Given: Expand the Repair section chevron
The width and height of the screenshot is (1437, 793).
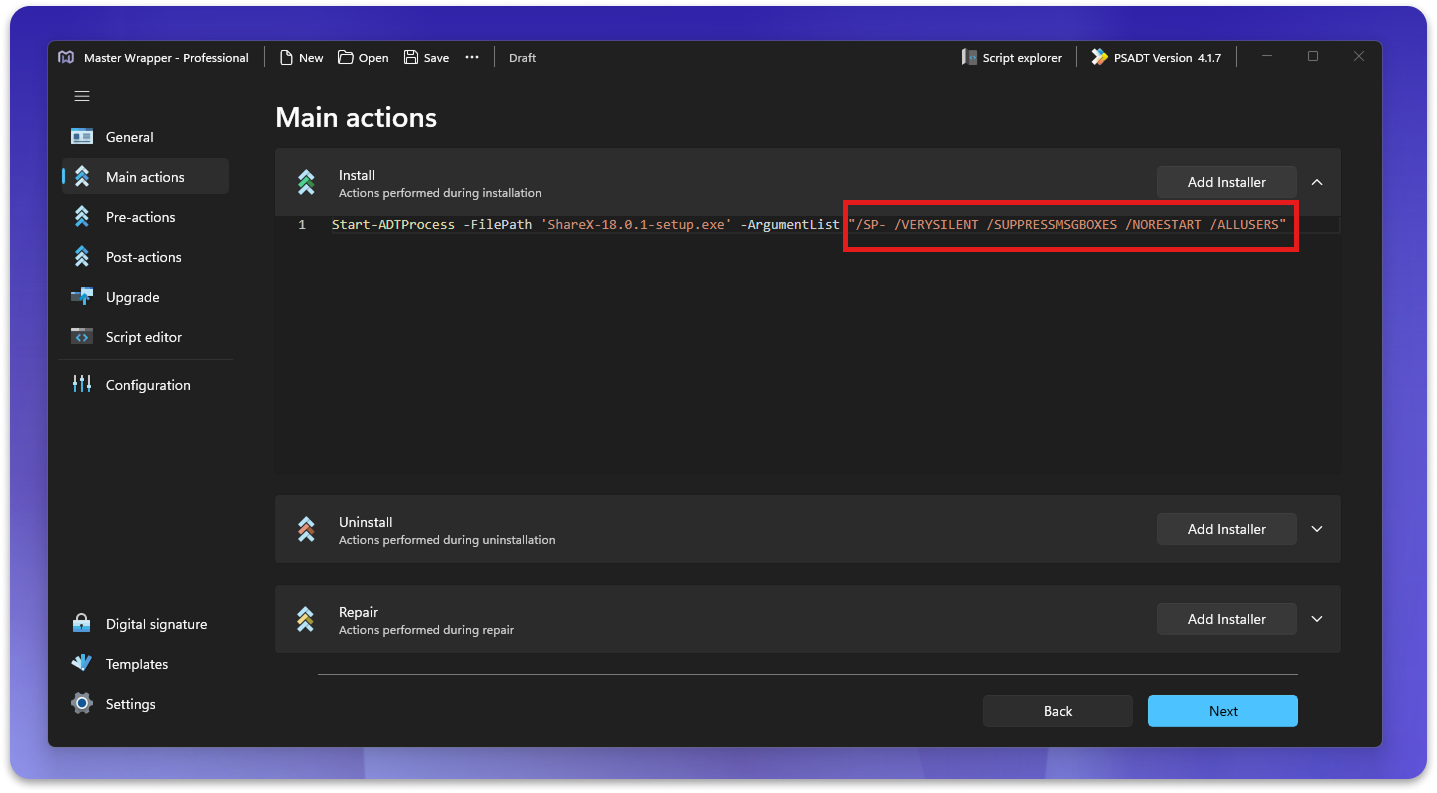Looking at the screenshot, I should tap(1317, 619).
